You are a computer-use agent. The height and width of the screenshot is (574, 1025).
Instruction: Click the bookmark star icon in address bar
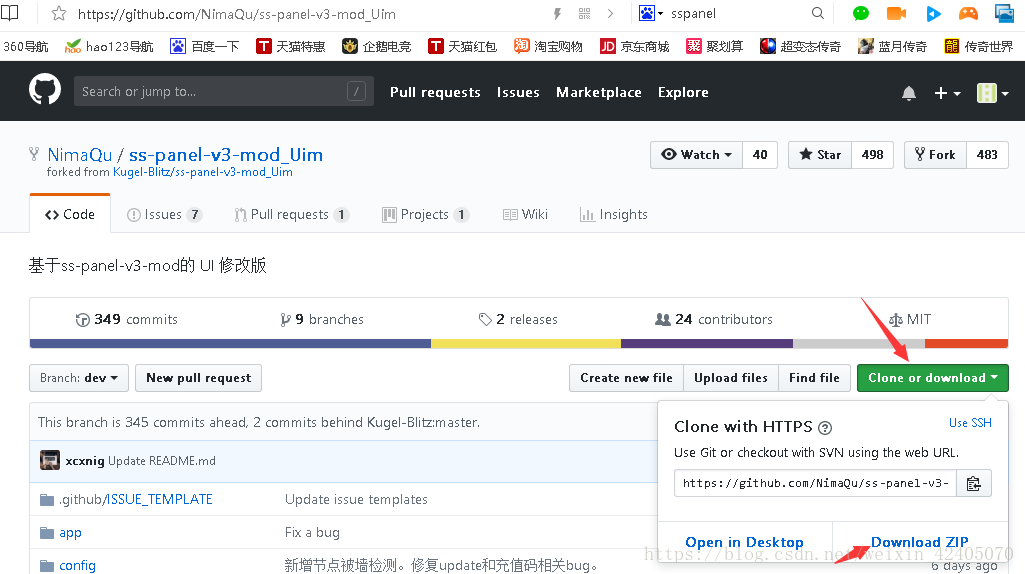[59, 14]
